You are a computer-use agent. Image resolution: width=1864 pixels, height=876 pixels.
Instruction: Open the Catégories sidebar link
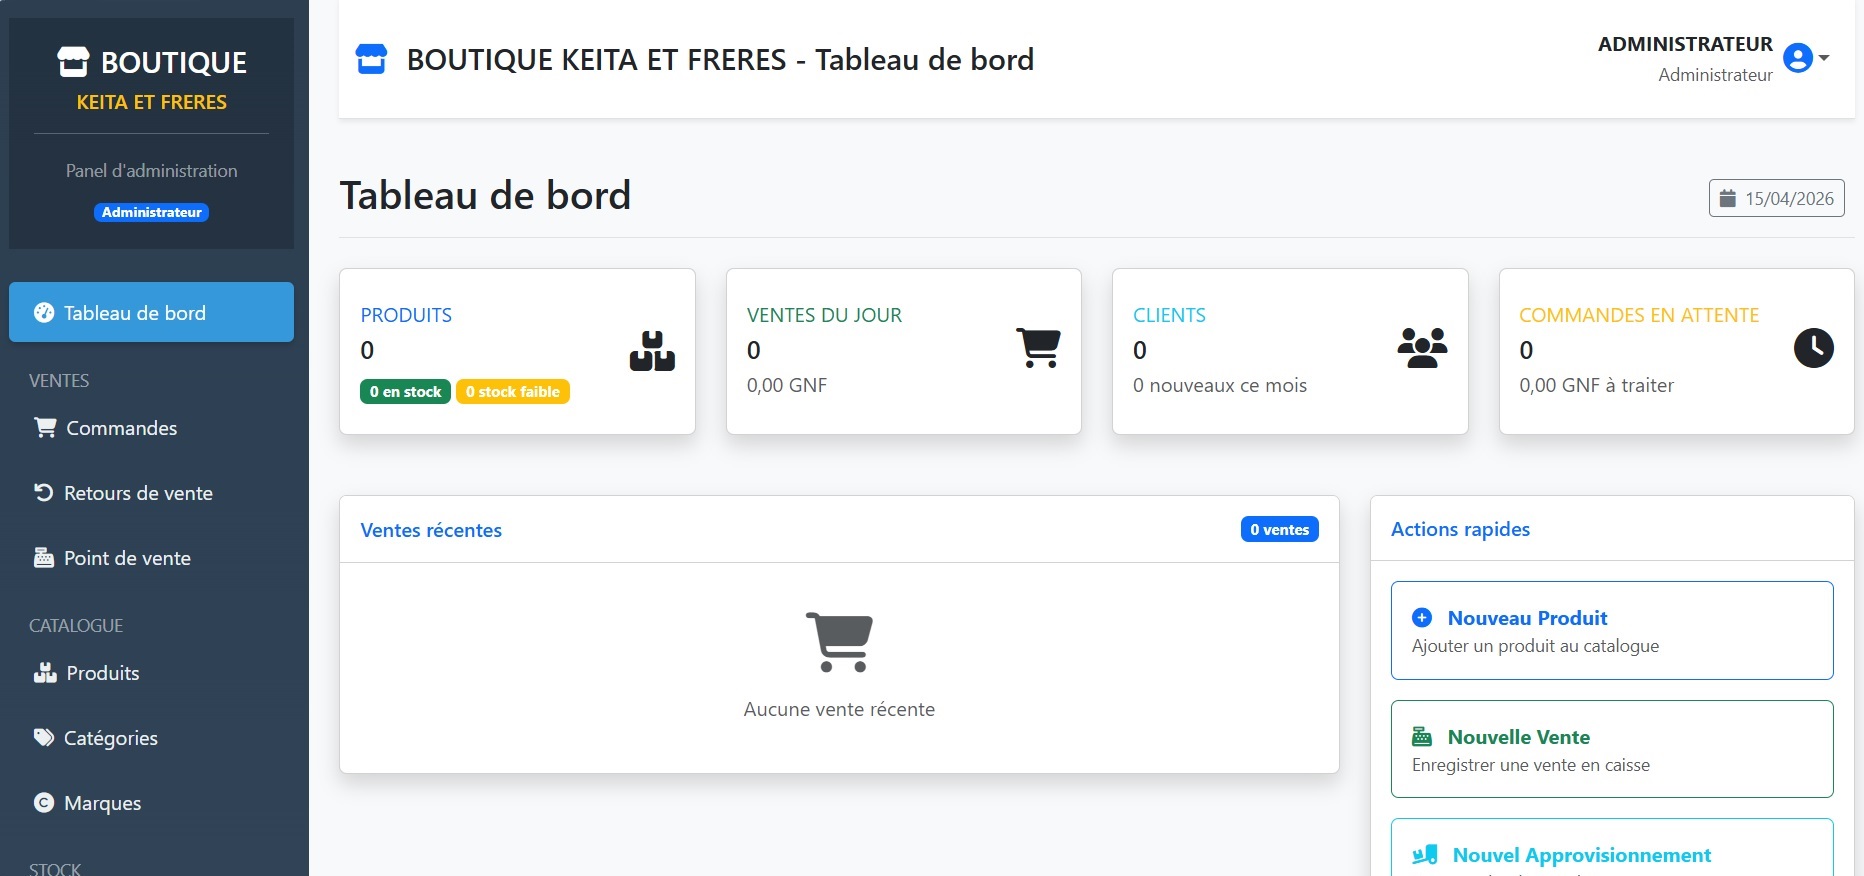click(110, 738)
